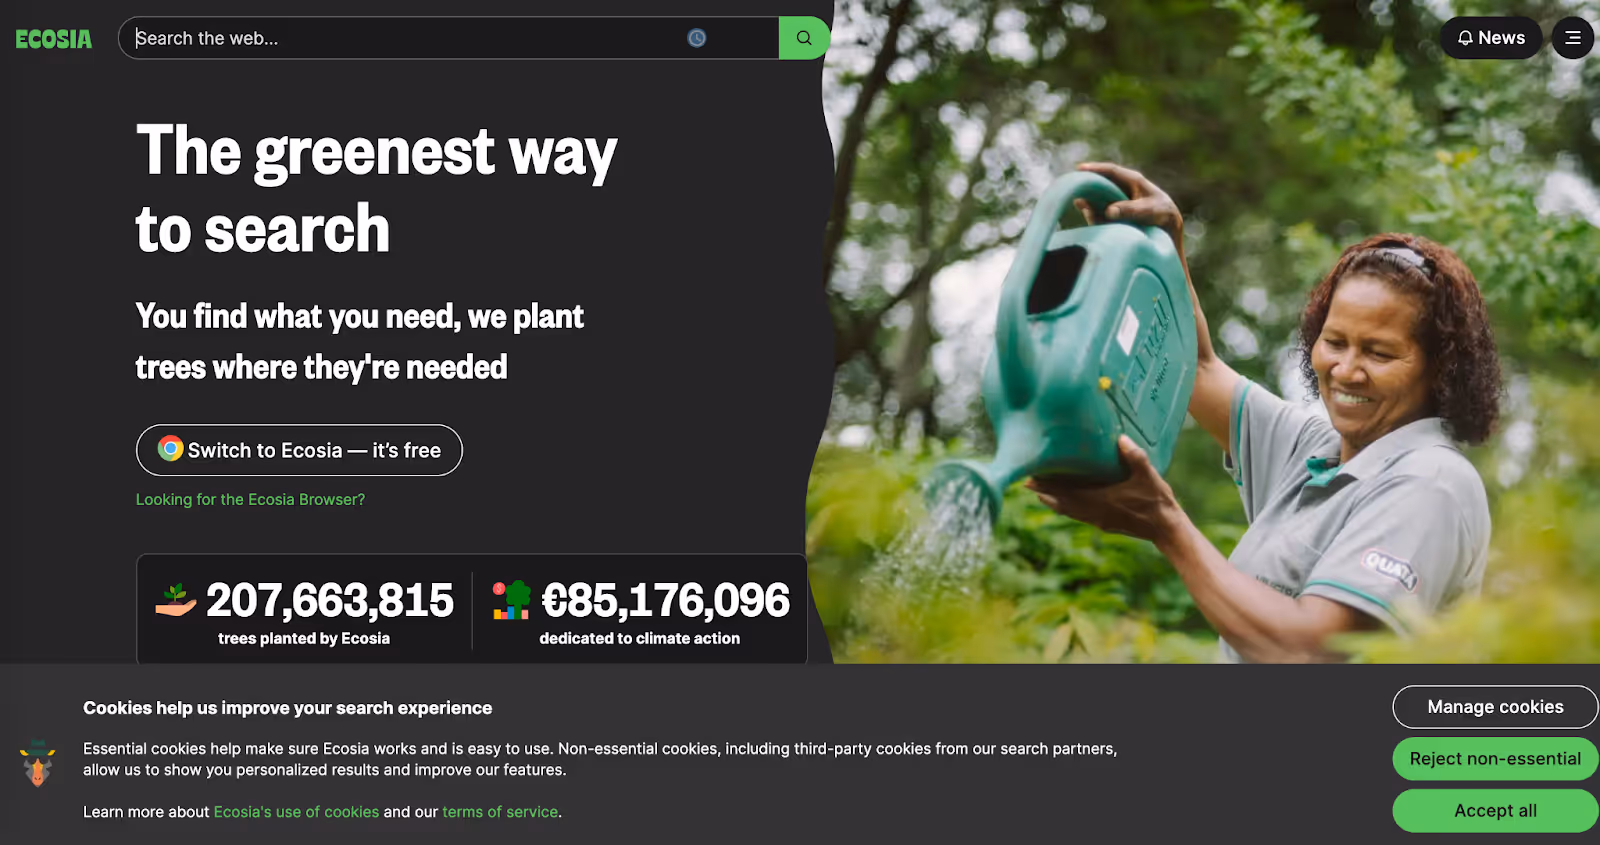Click the green magnifier search button
The height and width of the screenshot is (845, 1600).
pos(804,38)
